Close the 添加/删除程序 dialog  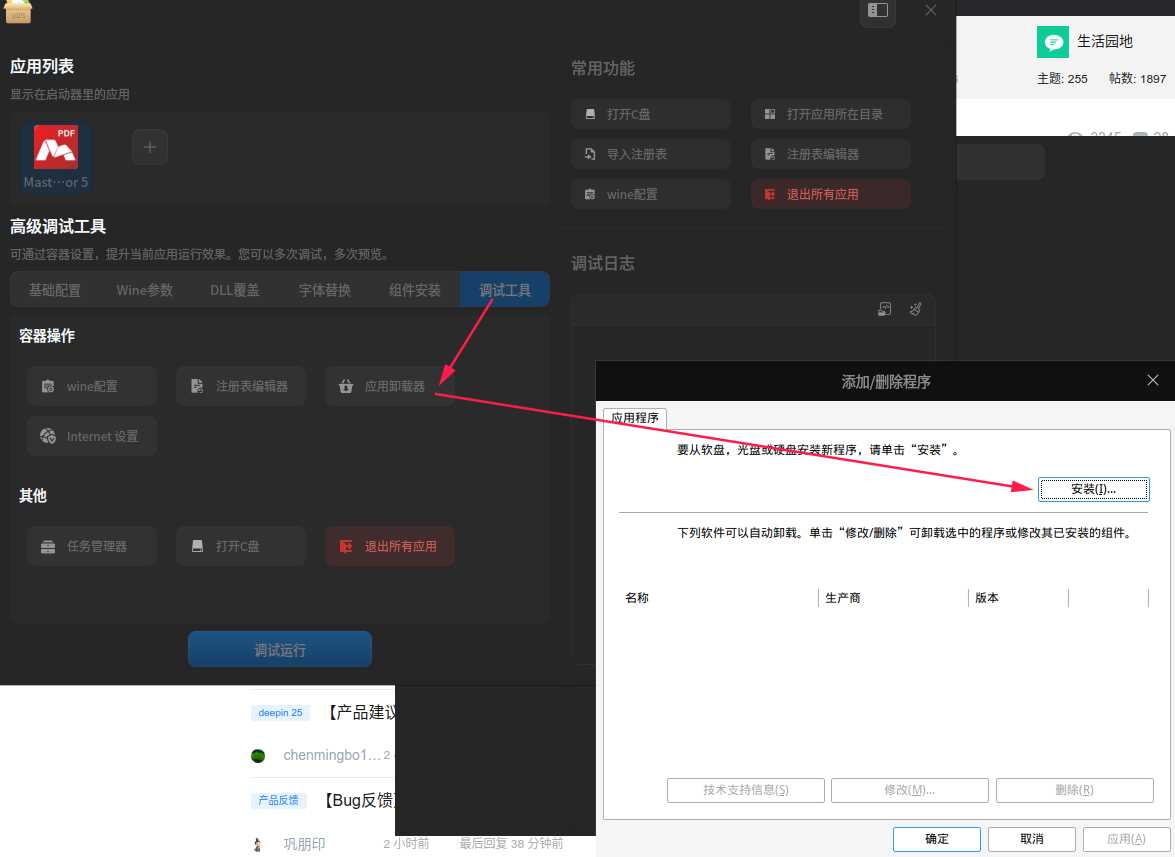coord(1153,381)
